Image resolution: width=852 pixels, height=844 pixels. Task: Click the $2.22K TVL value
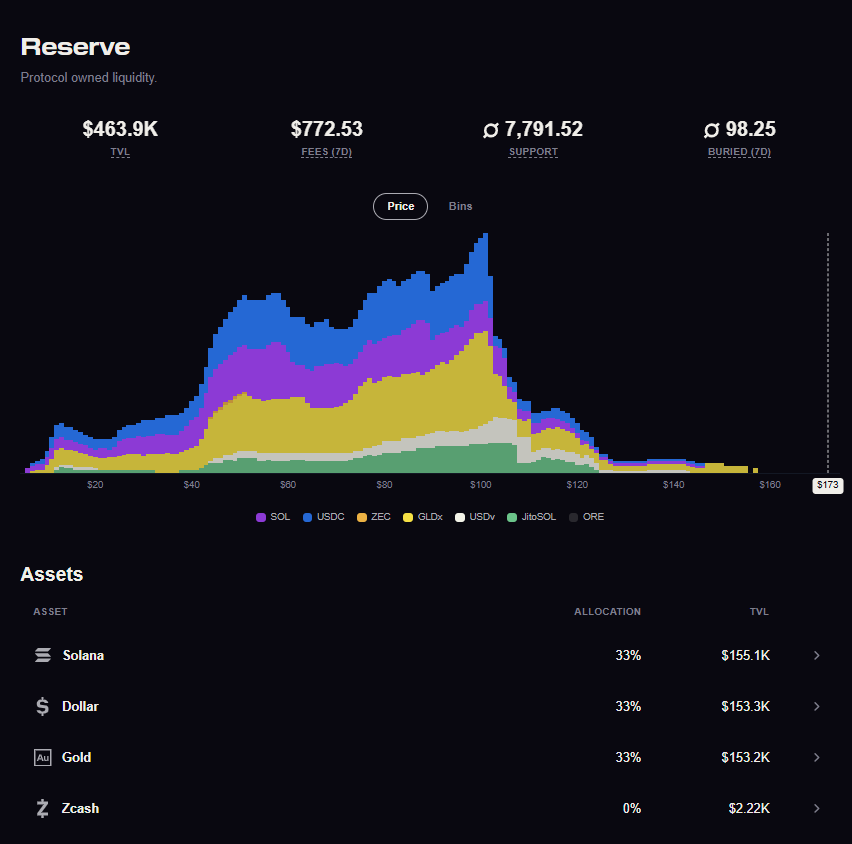(x=749, y=809)
